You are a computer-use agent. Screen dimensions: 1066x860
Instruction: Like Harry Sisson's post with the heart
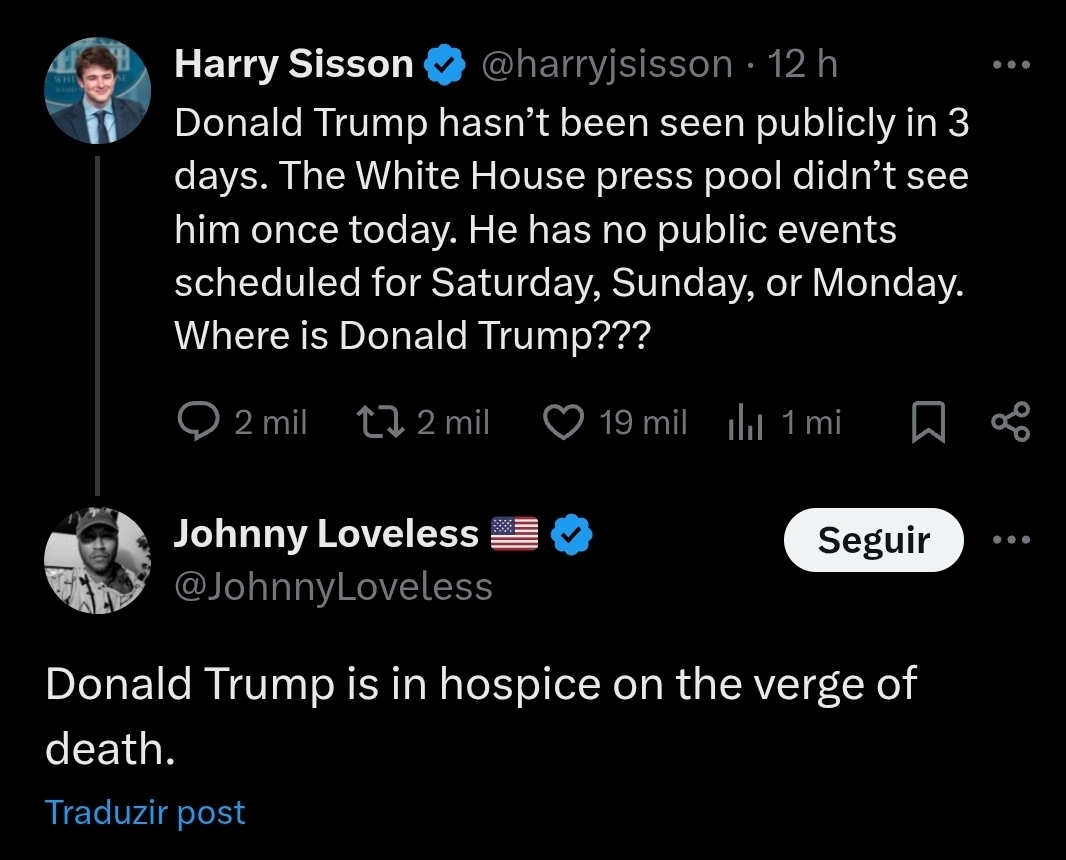tap(563, 424)
